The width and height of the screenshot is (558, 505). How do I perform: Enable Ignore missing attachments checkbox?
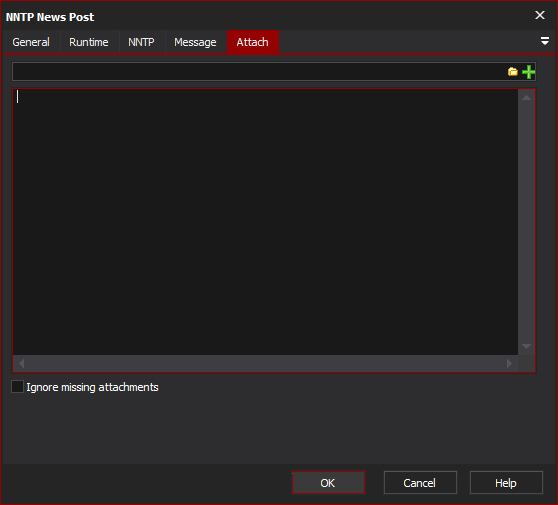(x=17, y=386)
